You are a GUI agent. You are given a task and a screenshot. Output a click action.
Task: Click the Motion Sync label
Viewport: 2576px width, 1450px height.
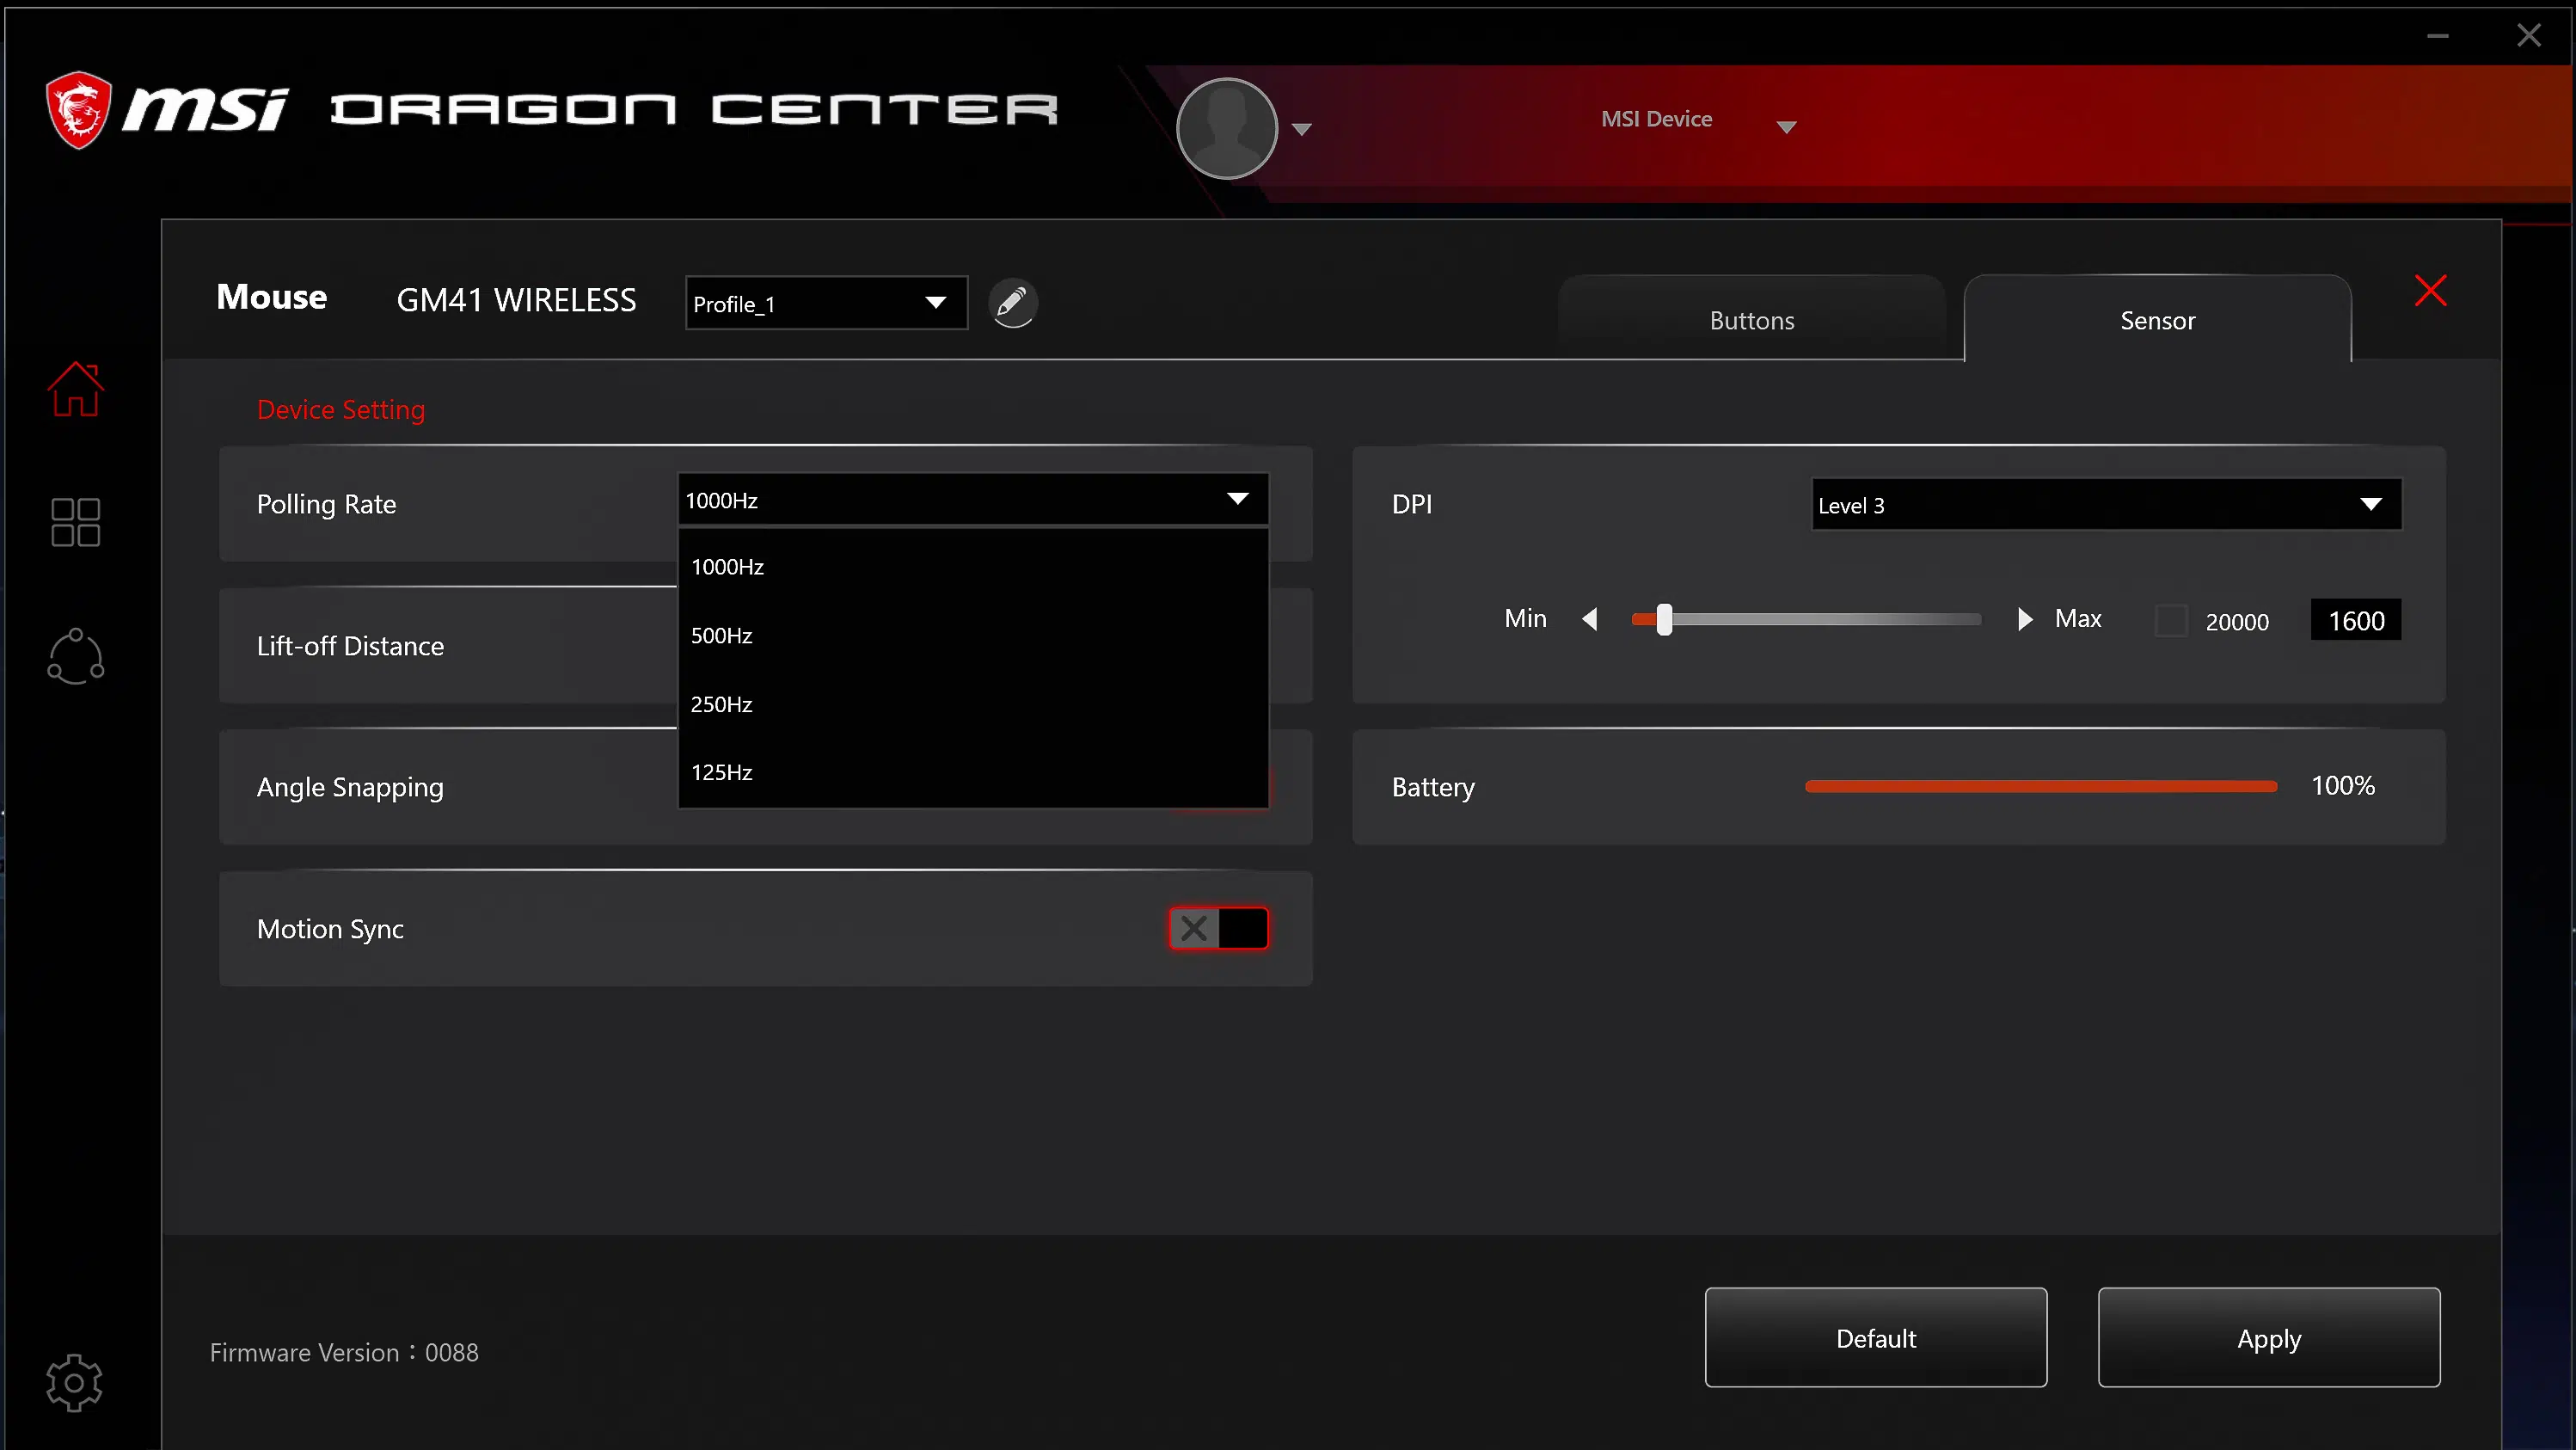(x=330, y=929)
